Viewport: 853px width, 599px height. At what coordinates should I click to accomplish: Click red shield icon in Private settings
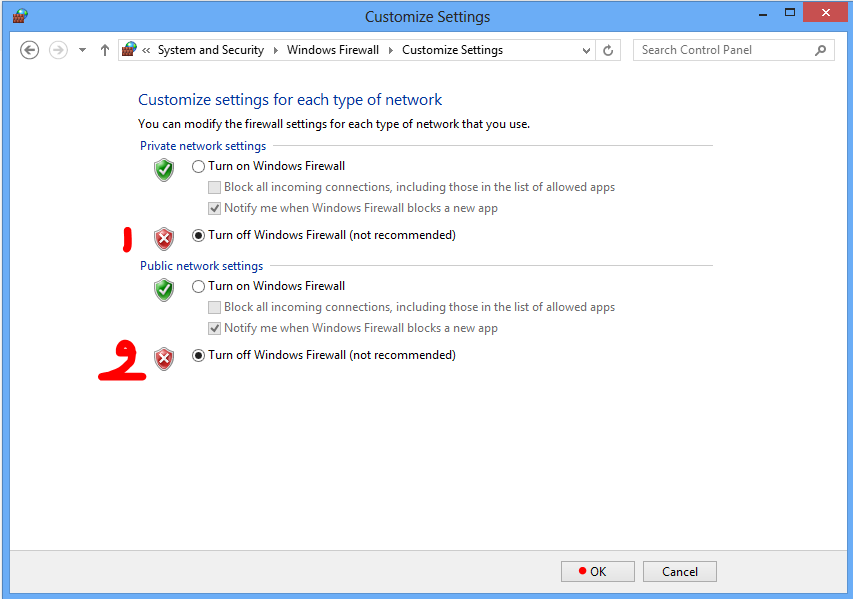click(164, 239)
